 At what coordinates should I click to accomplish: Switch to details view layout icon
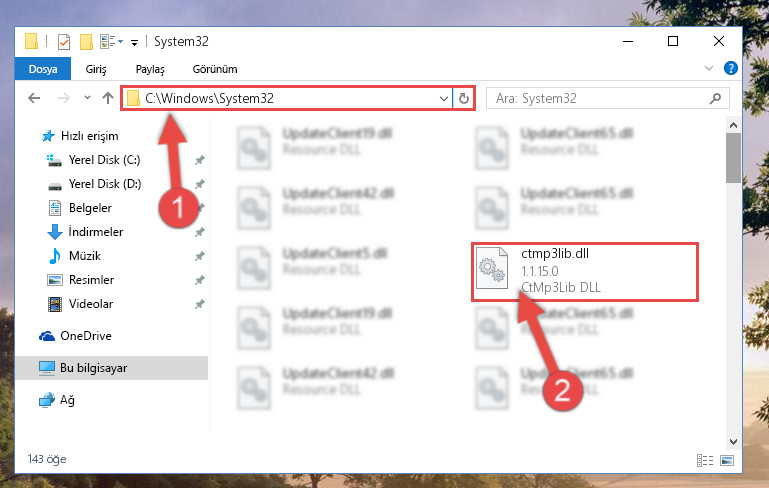705,460
